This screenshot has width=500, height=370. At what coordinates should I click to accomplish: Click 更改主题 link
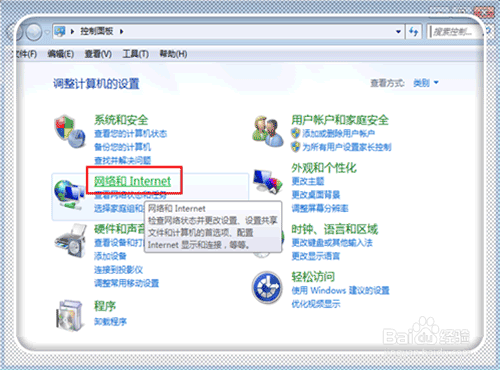tap(308, 181)
